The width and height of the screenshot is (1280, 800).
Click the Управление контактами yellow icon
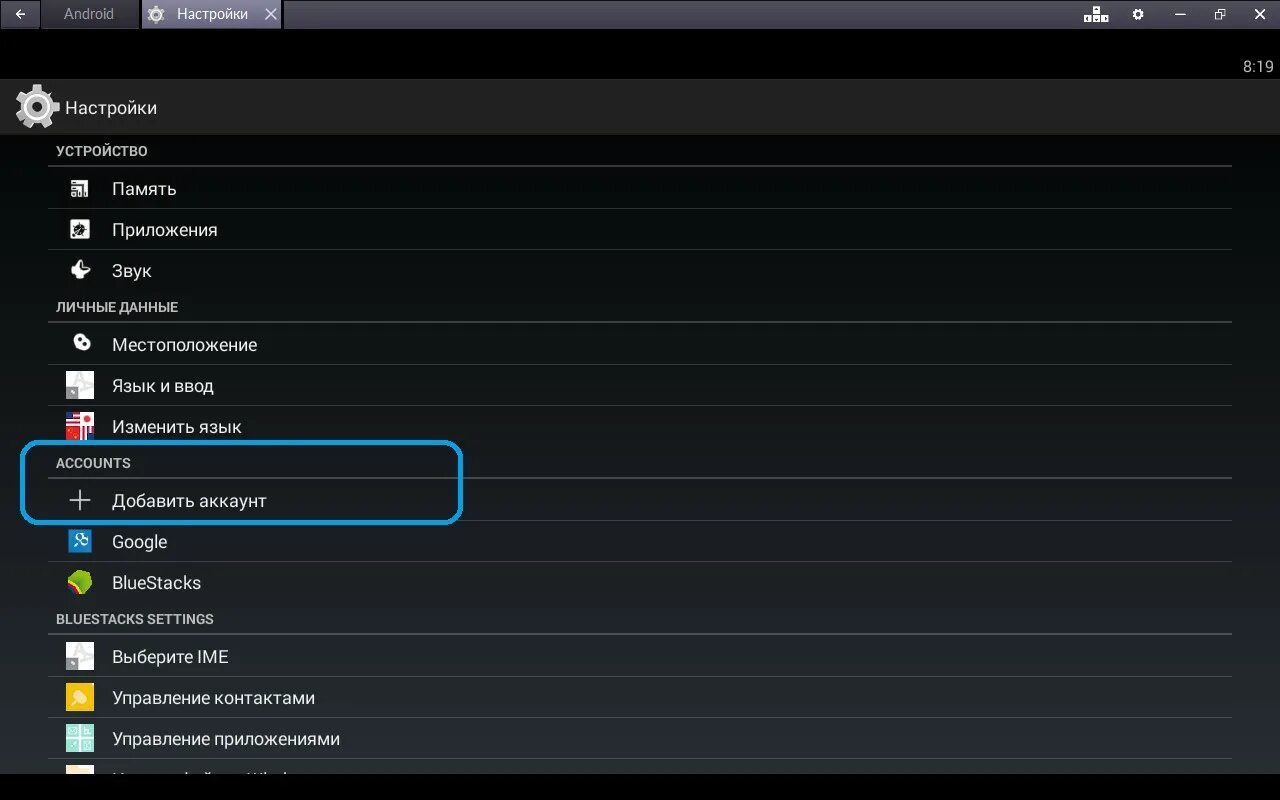click(x=80, y=697)
